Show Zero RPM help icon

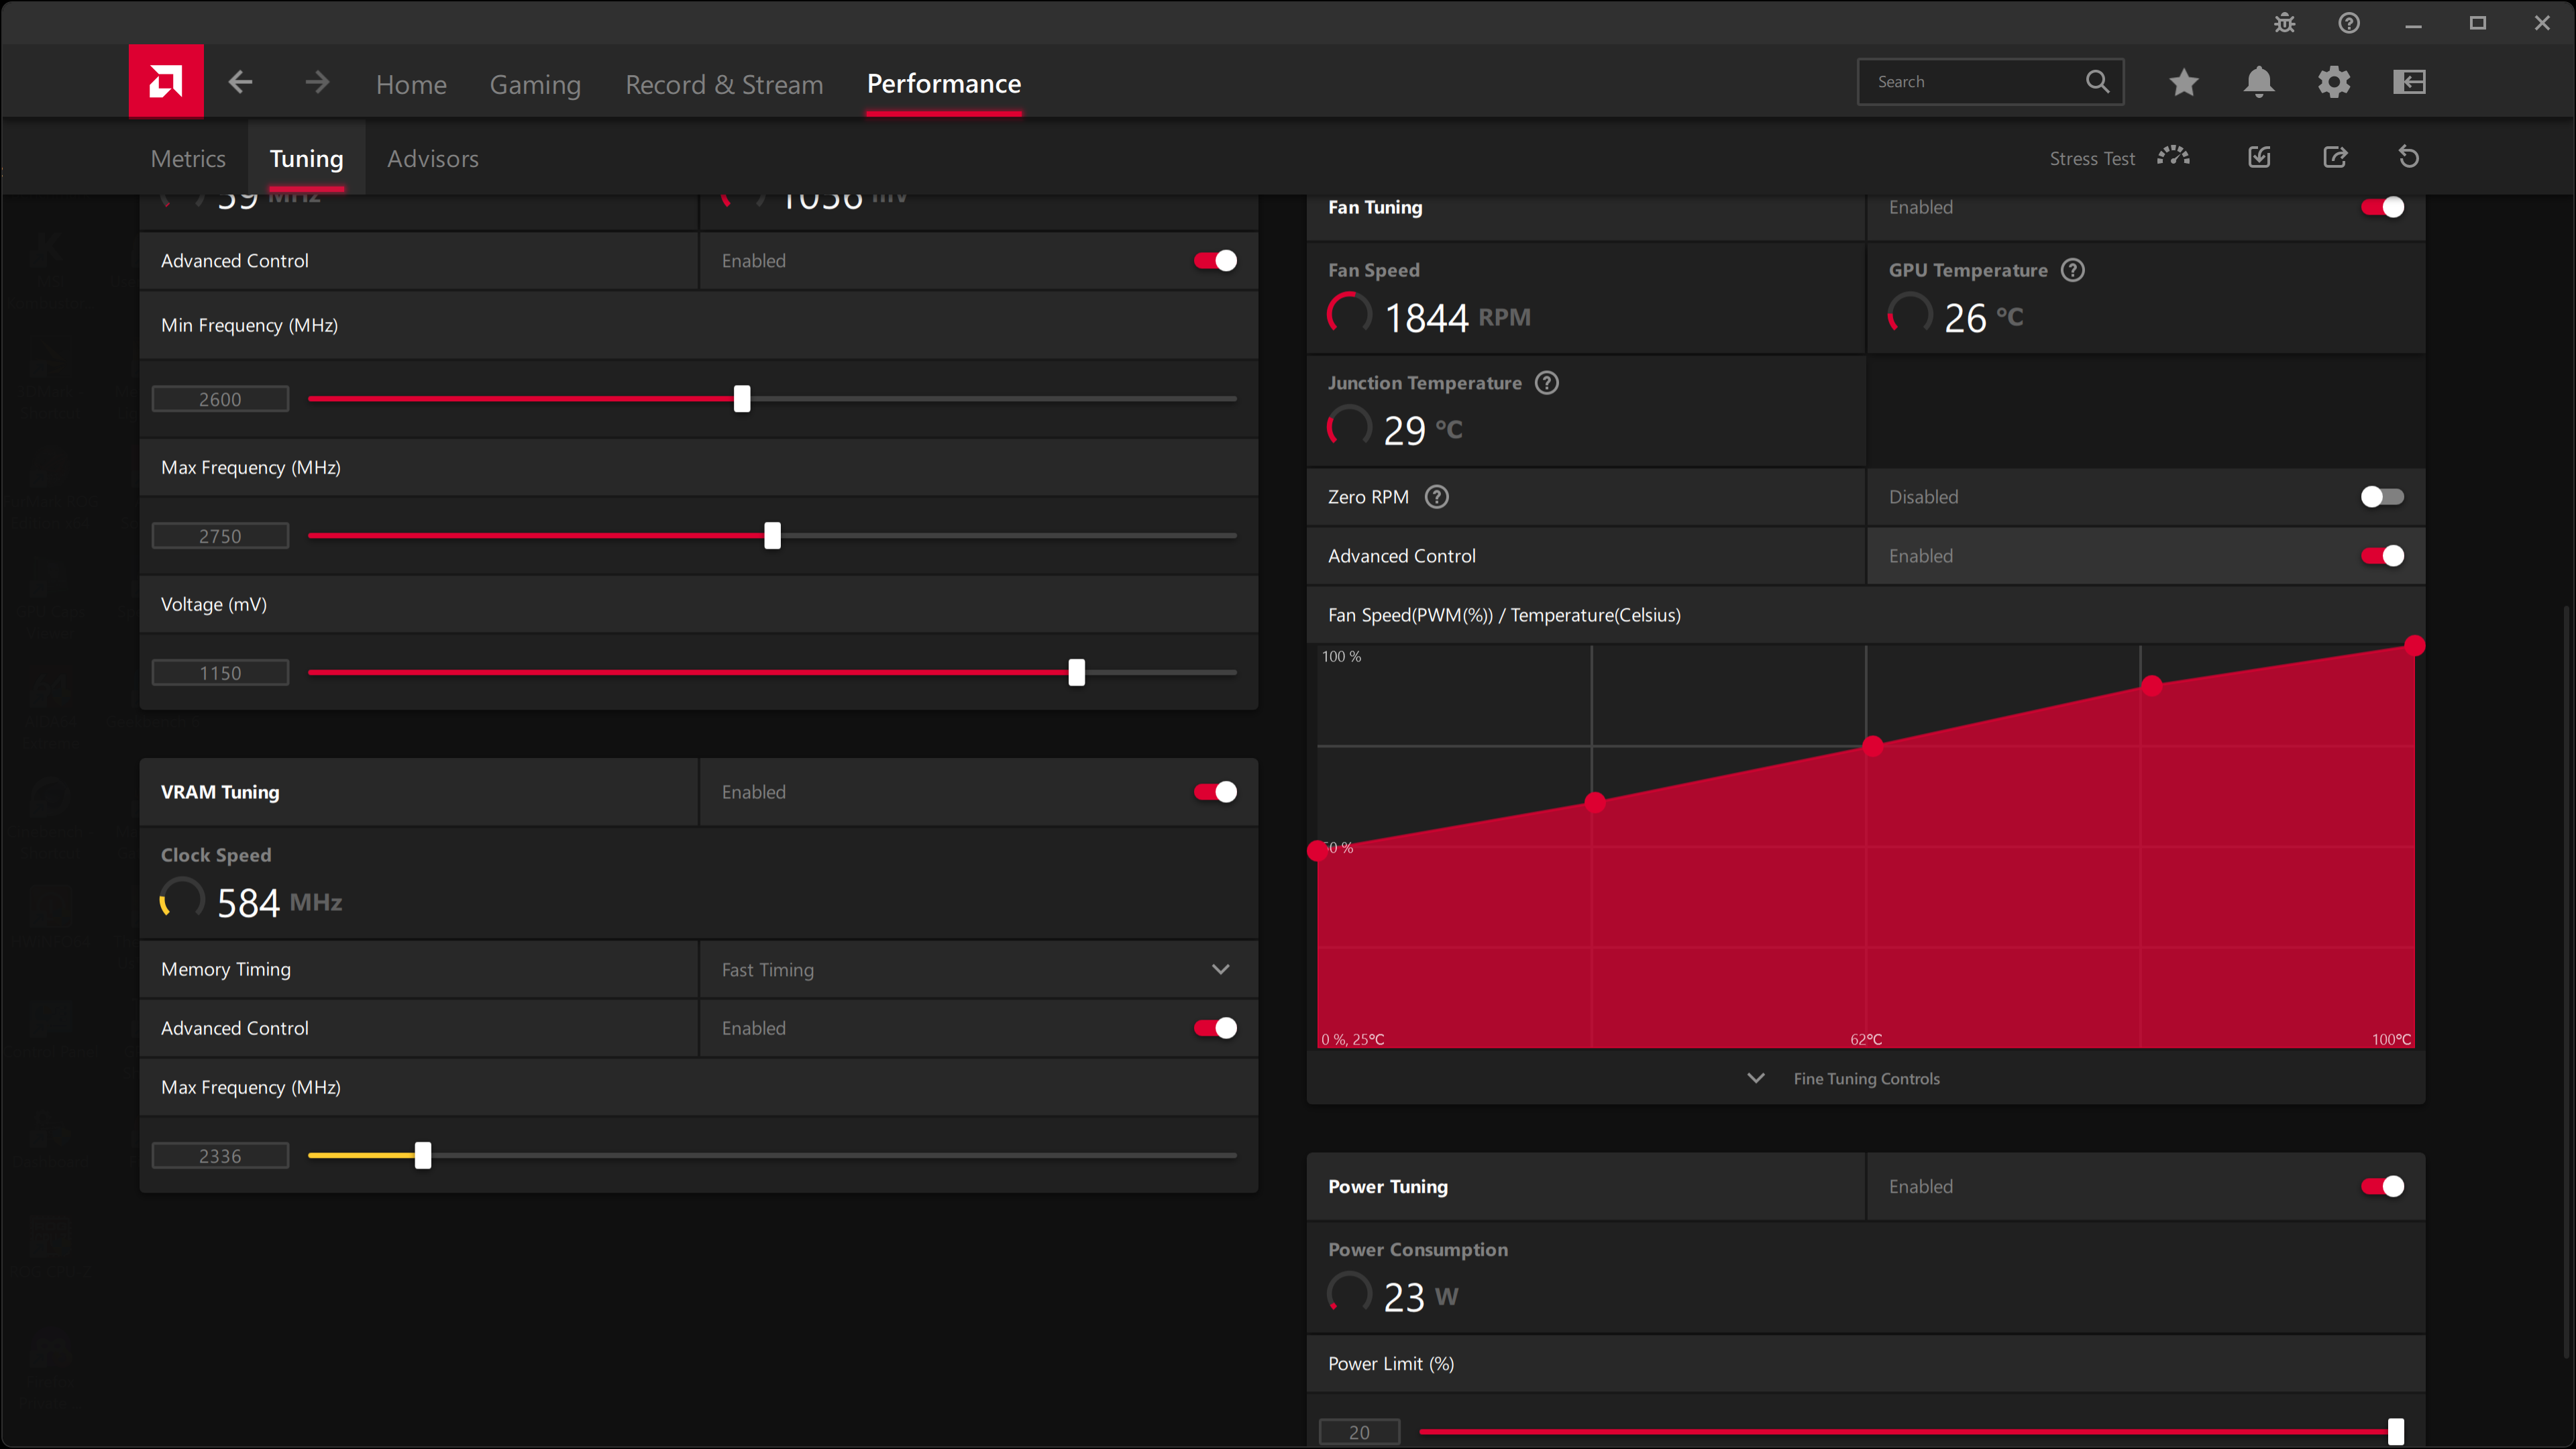pos(1437,497)
